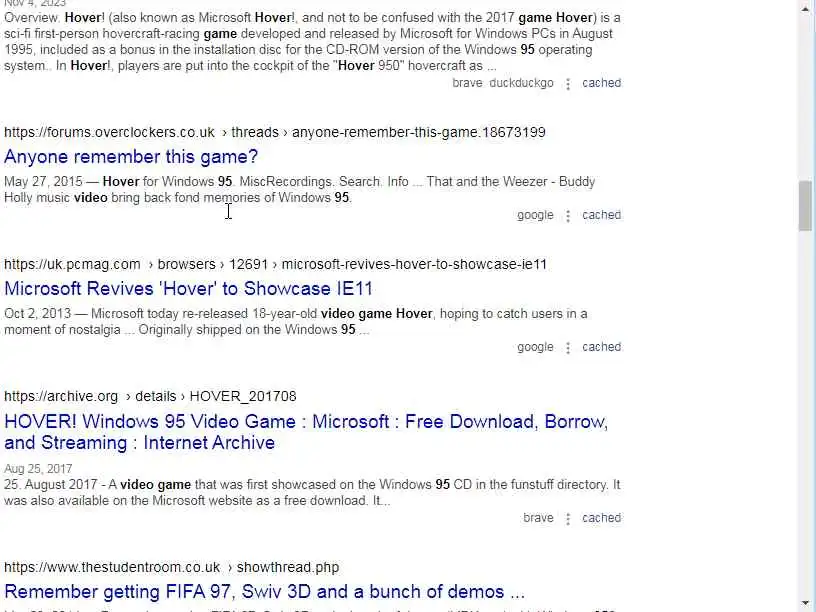
Task: Click the 'May 27, 2015' snippet date
Action: [x=43, y=182]
